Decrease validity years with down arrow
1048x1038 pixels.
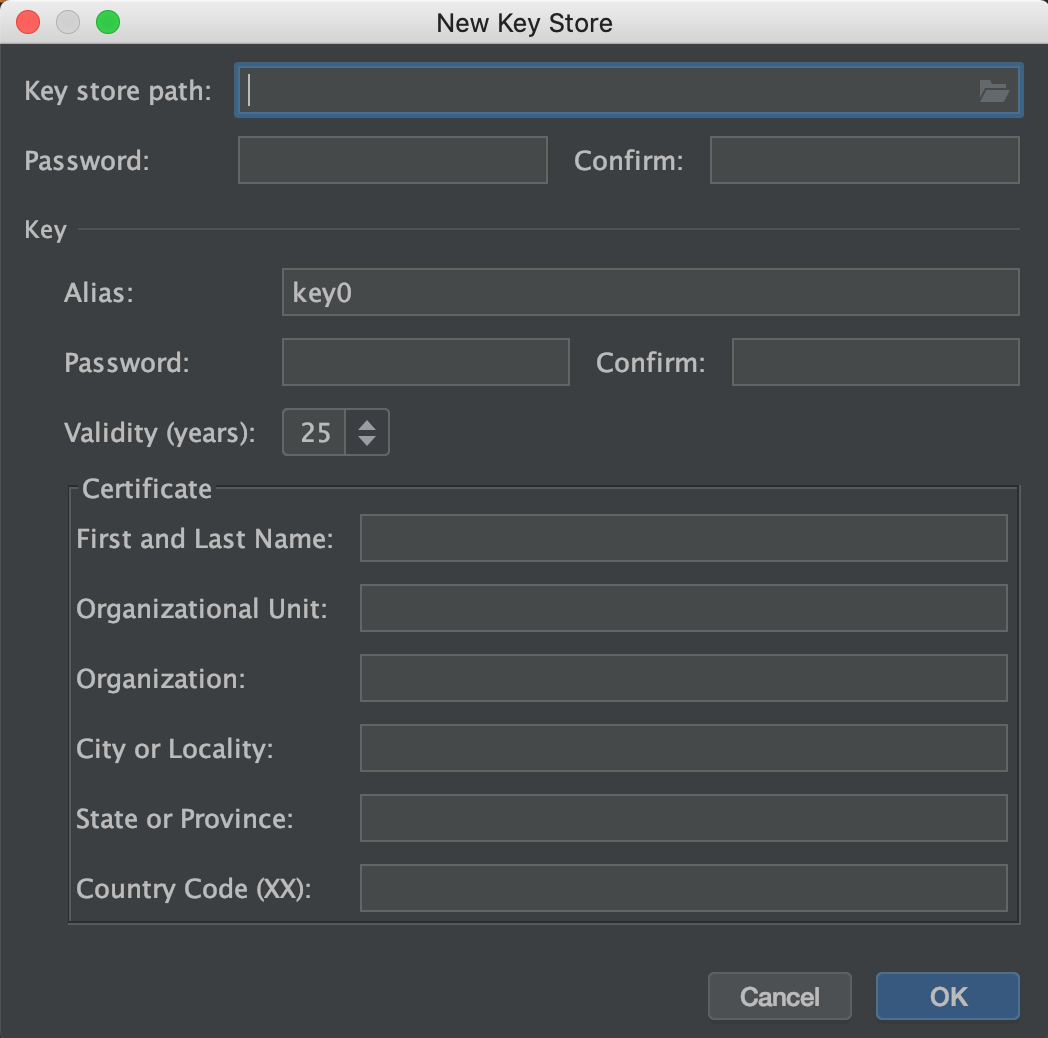click(367, 441)
